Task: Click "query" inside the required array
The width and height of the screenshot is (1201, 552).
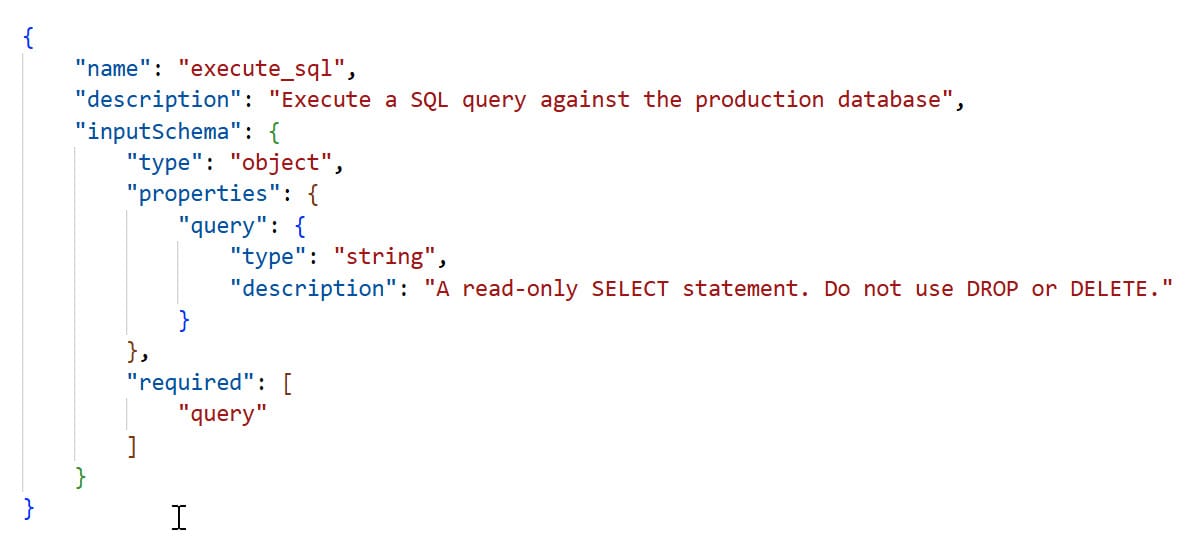Action: pos(222,414)
